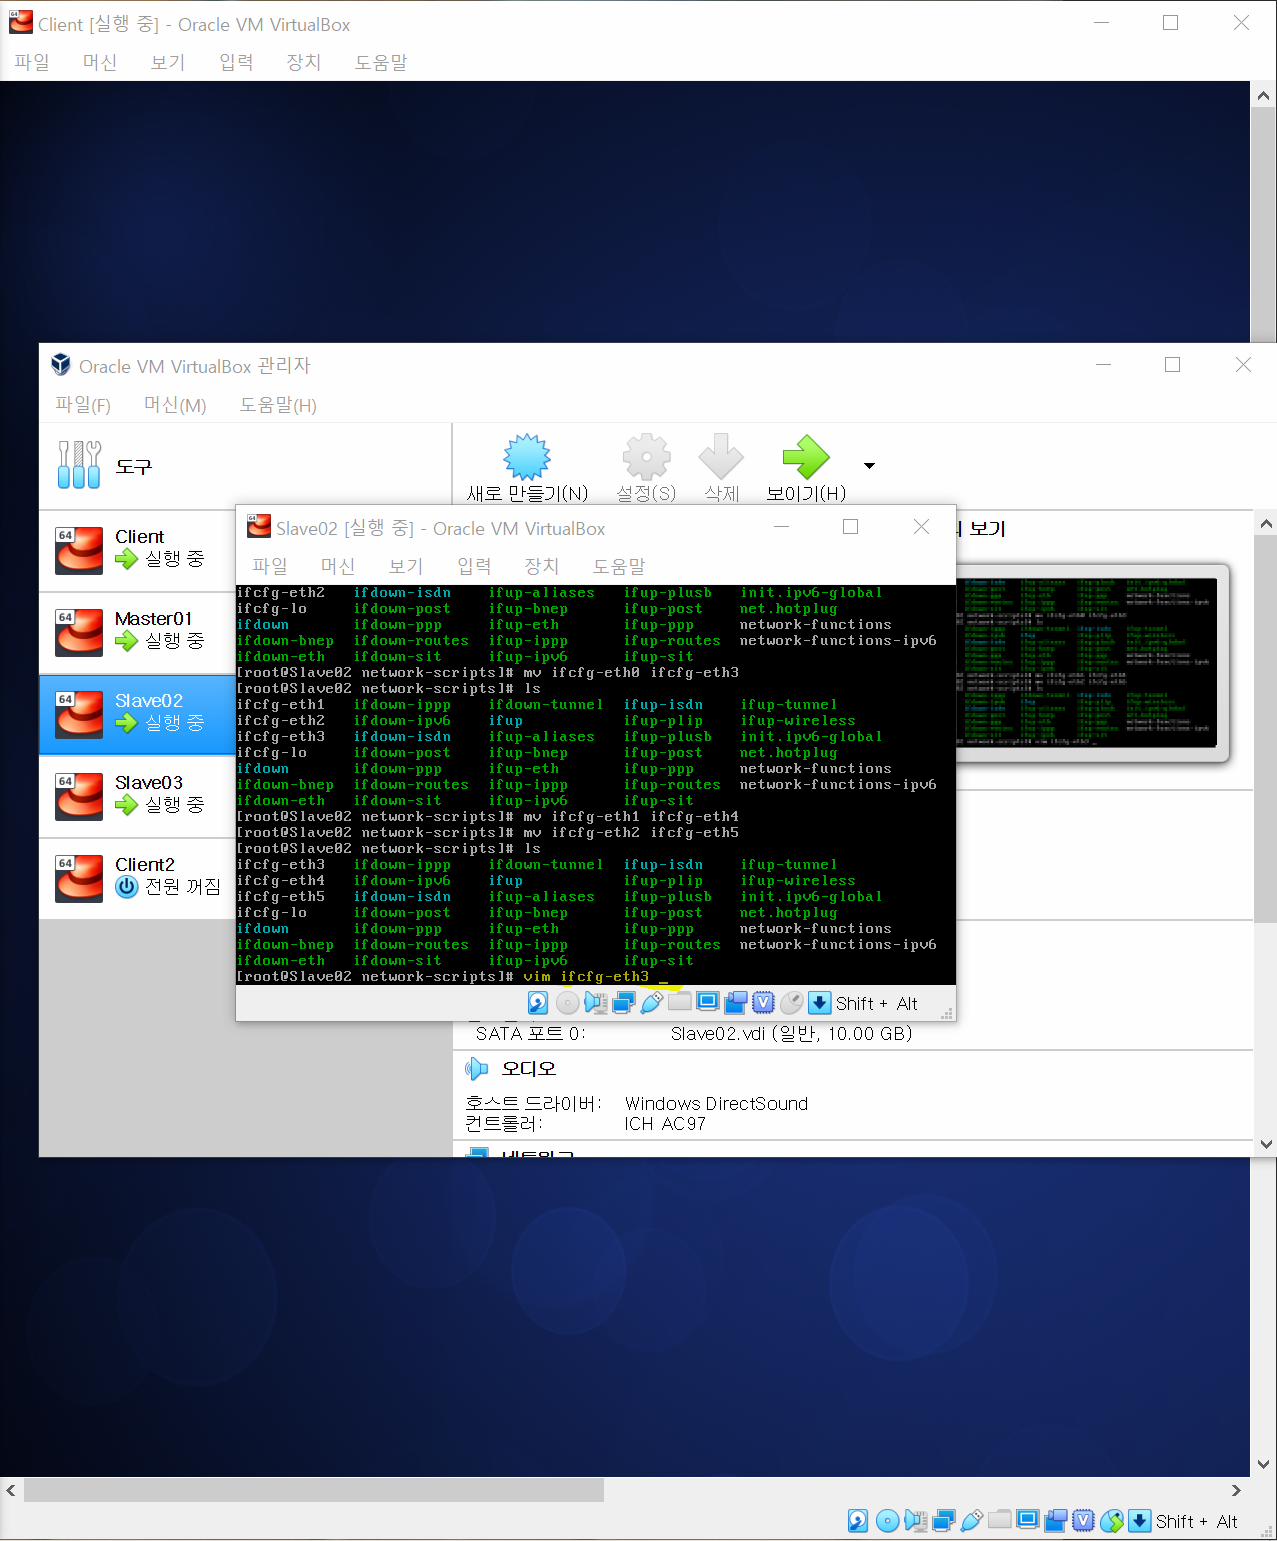This screenshot has height=1541, width=1277.
Task: Click mouse integration indicator in Client window status bar
Action: point(1112,1521)
